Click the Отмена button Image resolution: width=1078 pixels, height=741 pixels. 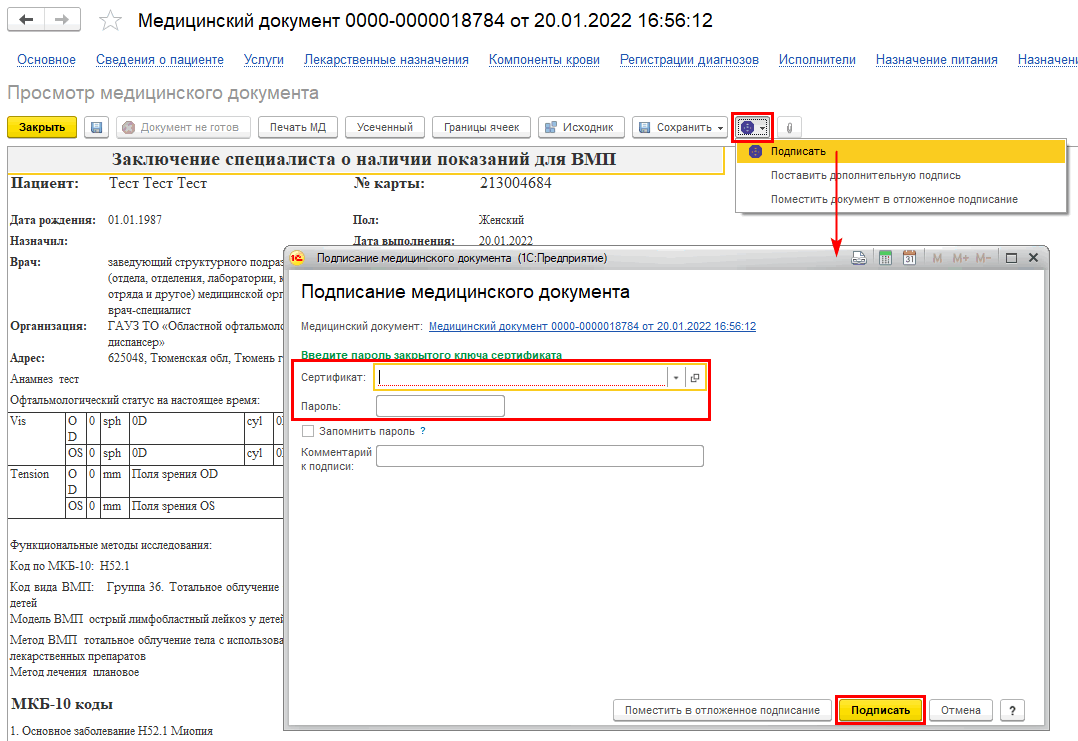tap(961, 710)
